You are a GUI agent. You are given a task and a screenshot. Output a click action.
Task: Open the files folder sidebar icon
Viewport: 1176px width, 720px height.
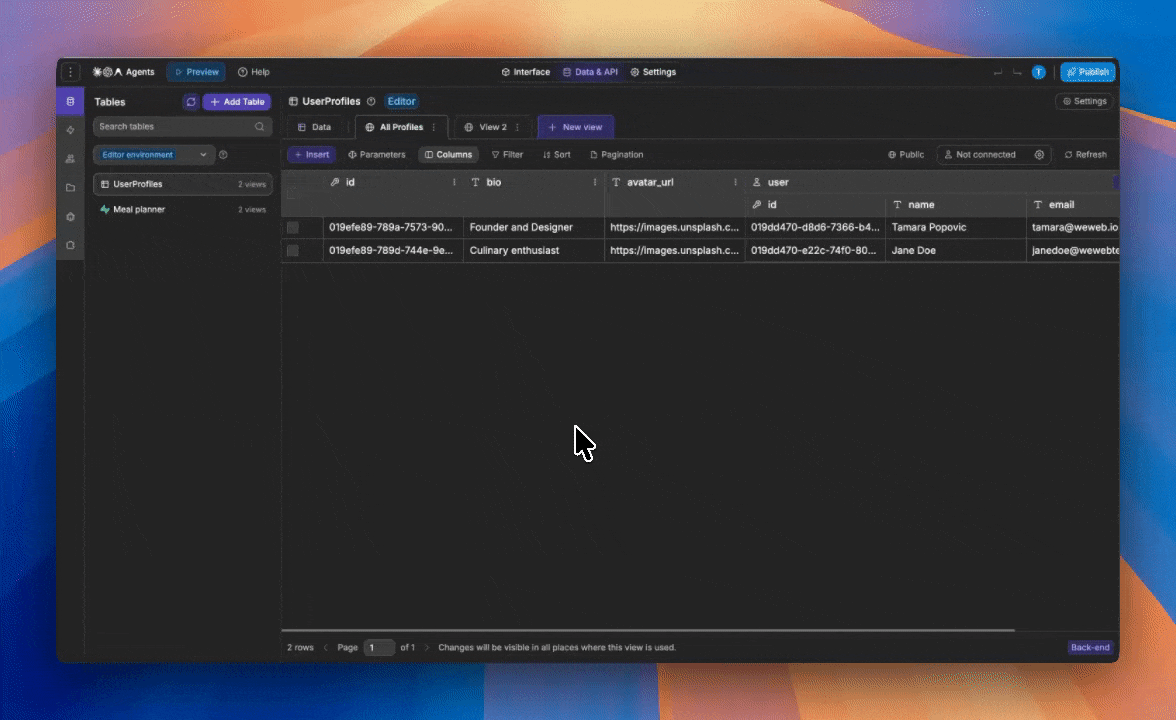point(70,188)
